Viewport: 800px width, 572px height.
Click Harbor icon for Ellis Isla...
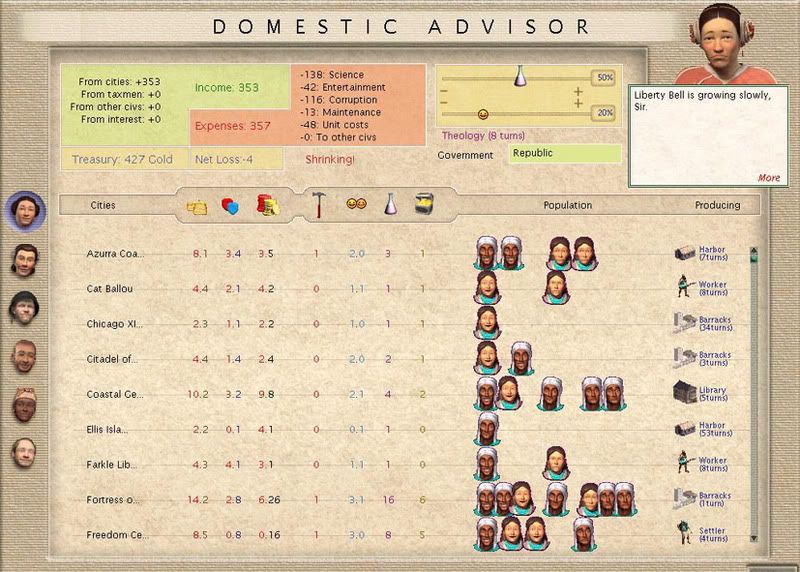(685, 429)
